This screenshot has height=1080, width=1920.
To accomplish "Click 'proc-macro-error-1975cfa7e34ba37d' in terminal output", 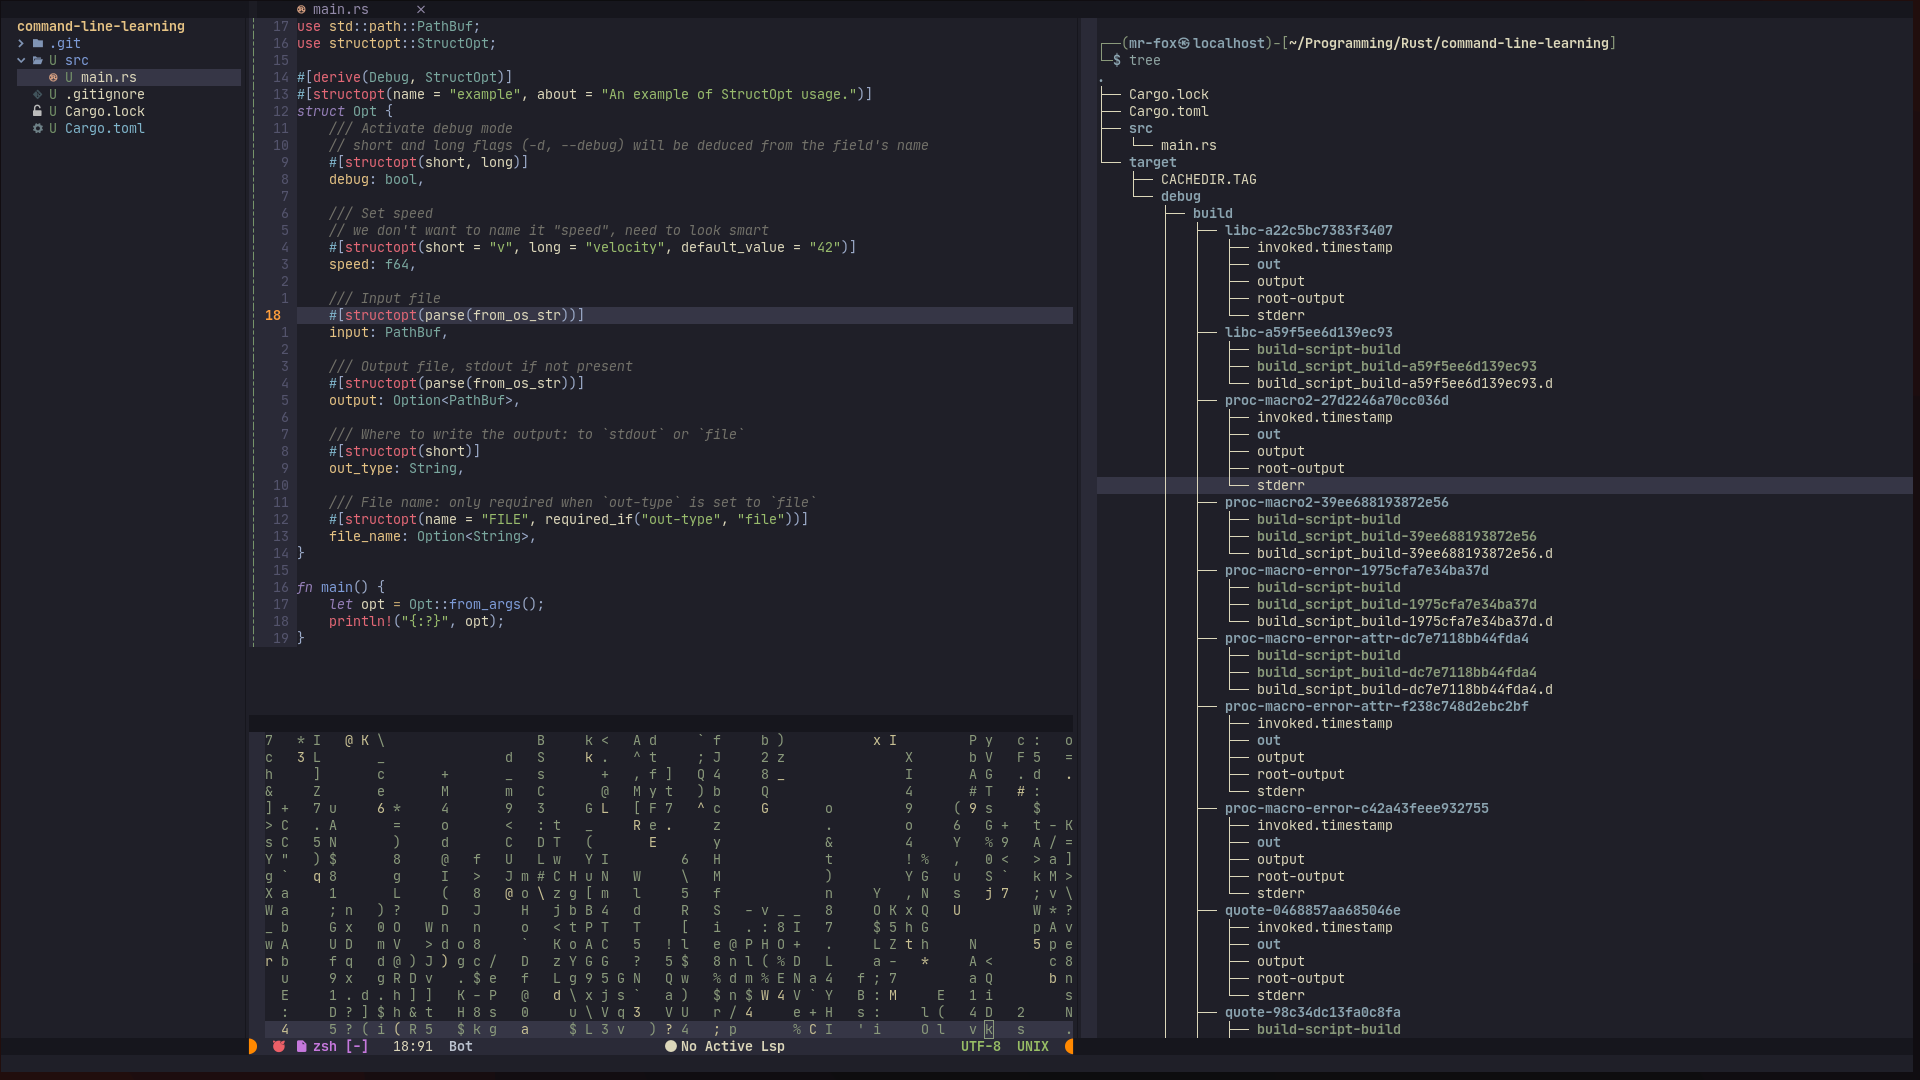I will [x=1357, y=570].
